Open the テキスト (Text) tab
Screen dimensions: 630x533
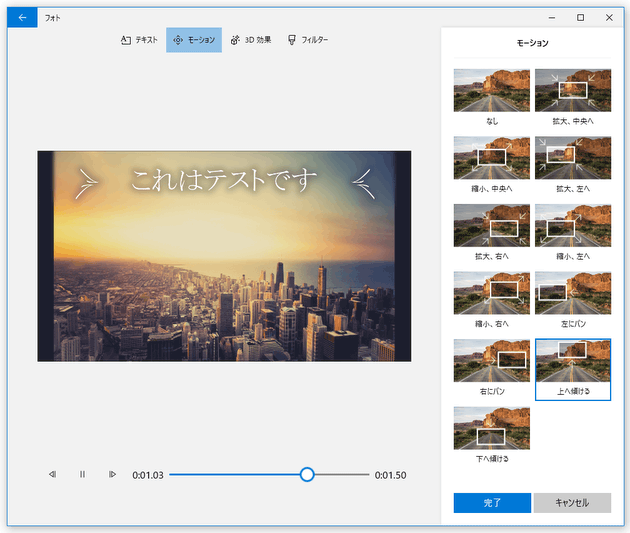coord(139,40)
